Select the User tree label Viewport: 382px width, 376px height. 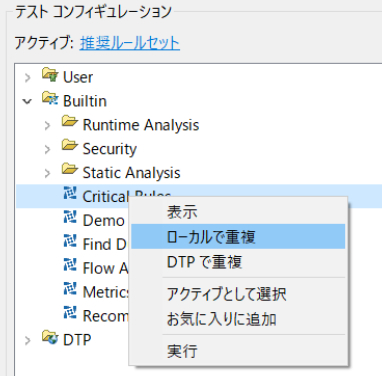pyautogui.click(x=78, y=77)
